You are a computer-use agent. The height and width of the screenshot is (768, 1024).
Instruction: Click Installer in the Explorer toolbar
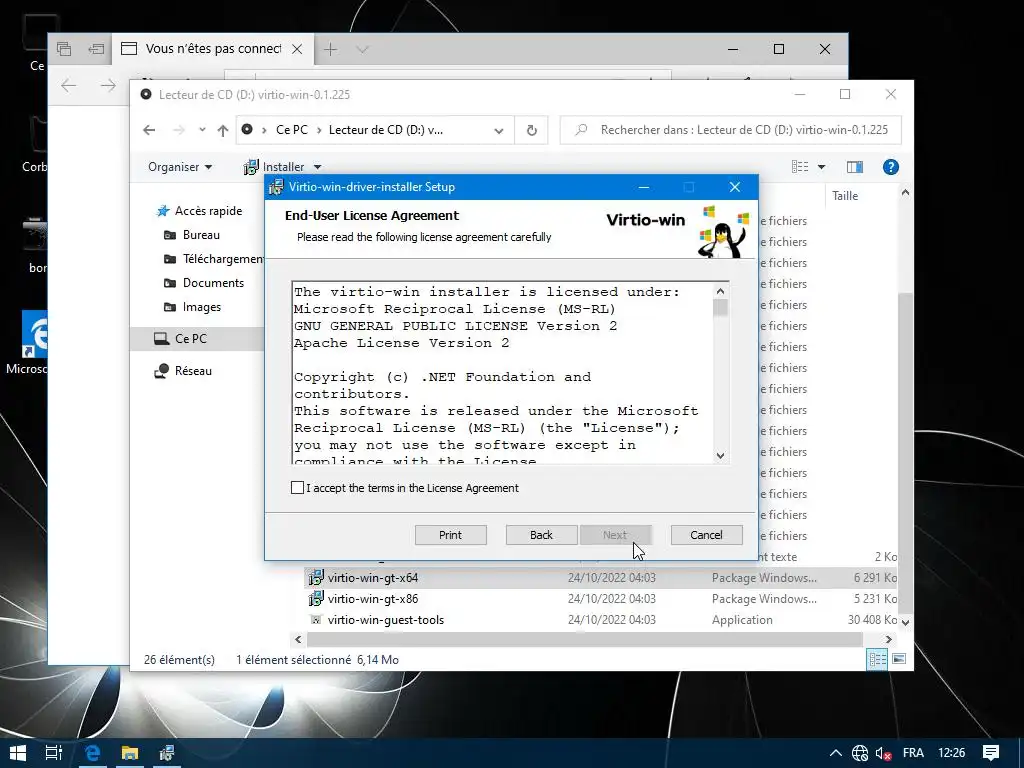click(275, 167)
